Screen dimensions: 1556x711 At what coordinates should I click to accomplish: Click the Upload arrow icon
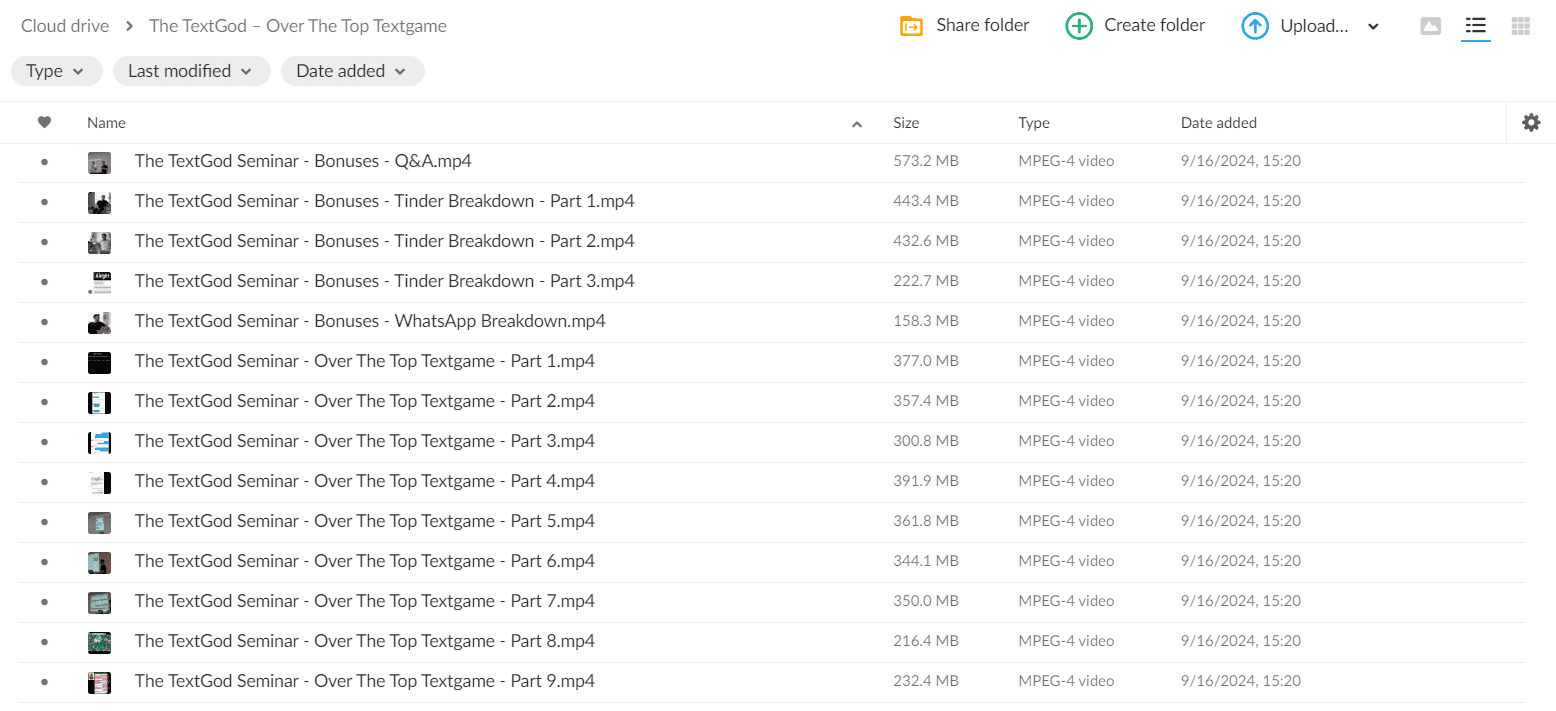coord(1255,26)
